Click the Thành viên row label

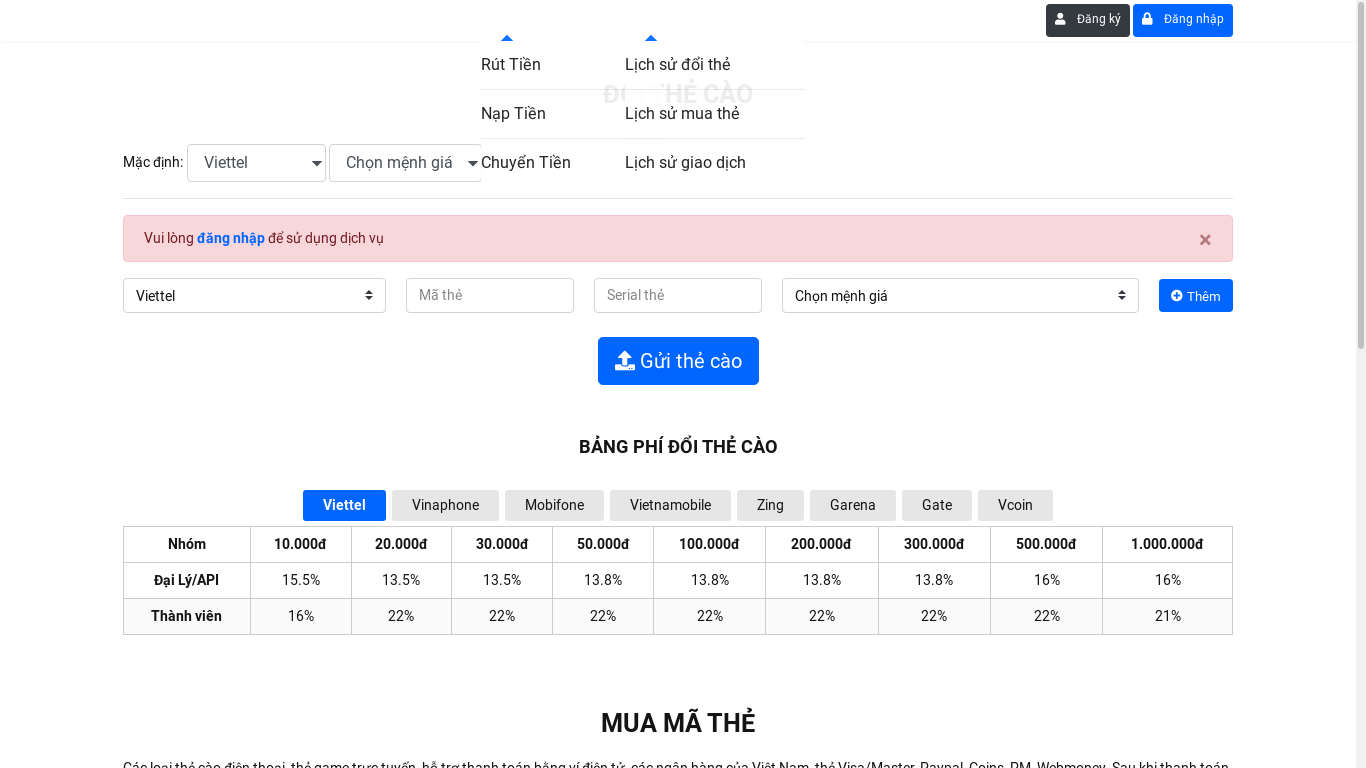186,617
